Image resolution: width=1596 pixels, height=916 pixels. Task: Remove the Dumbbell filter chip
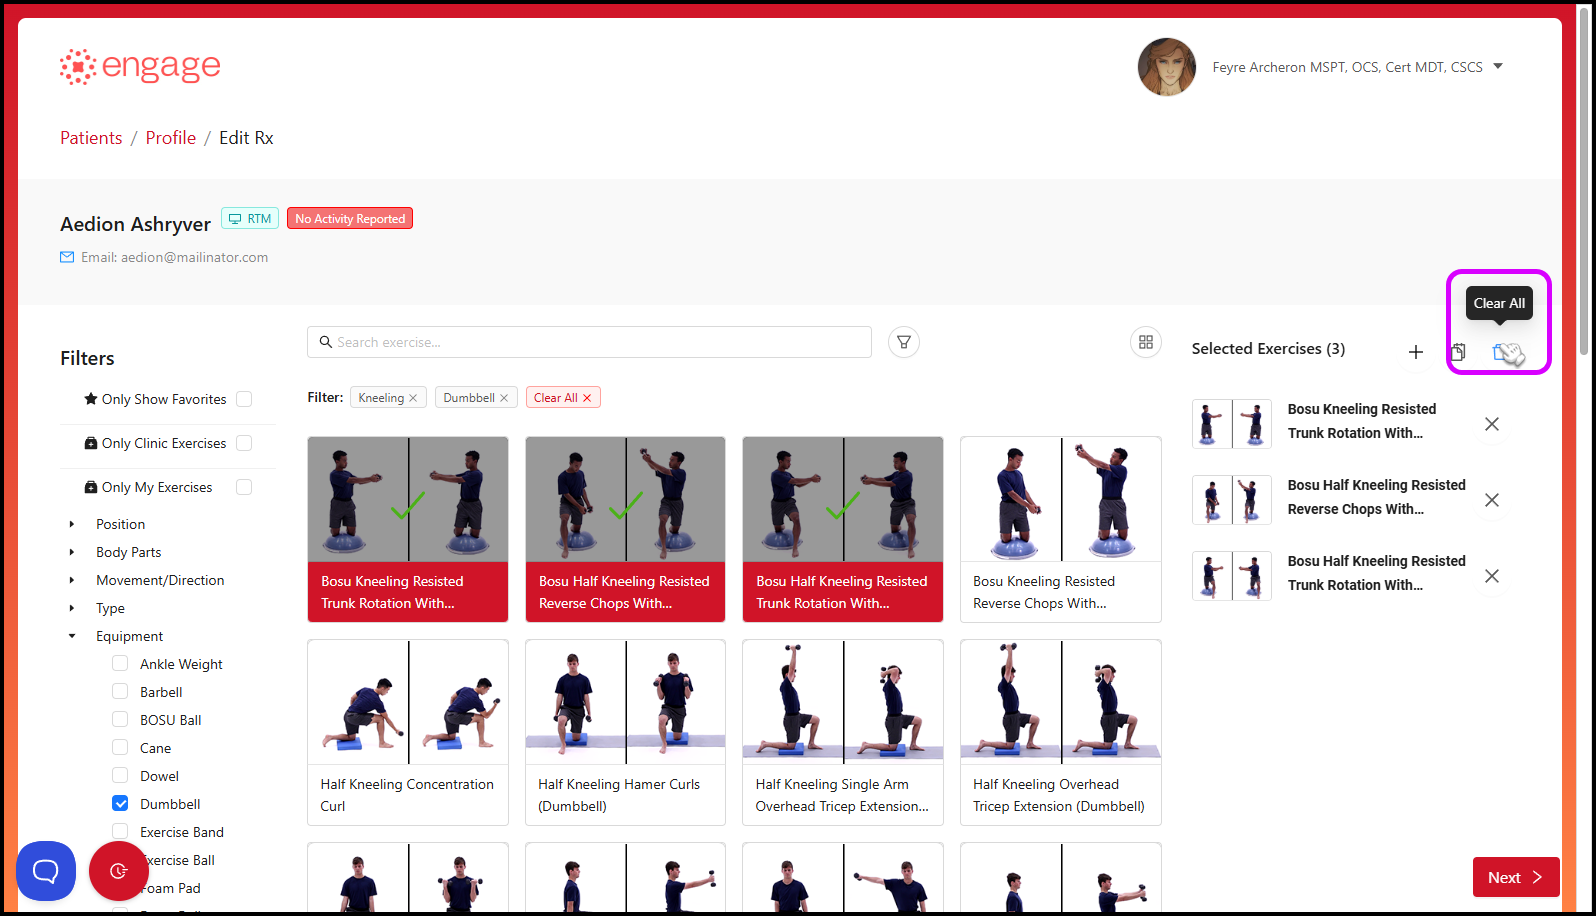[x=504, y=398]
